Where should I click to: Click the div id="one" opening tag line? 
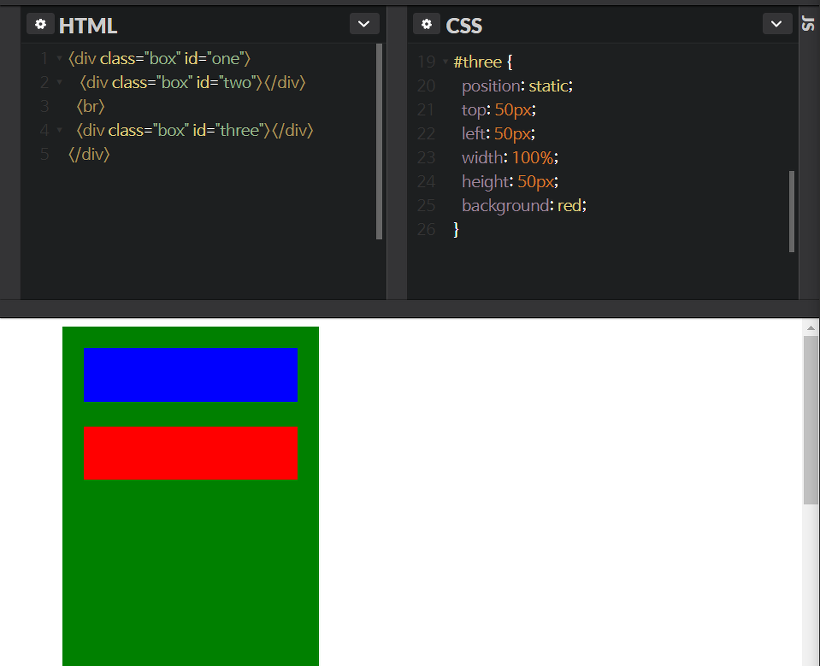click(x=160, y=58)
